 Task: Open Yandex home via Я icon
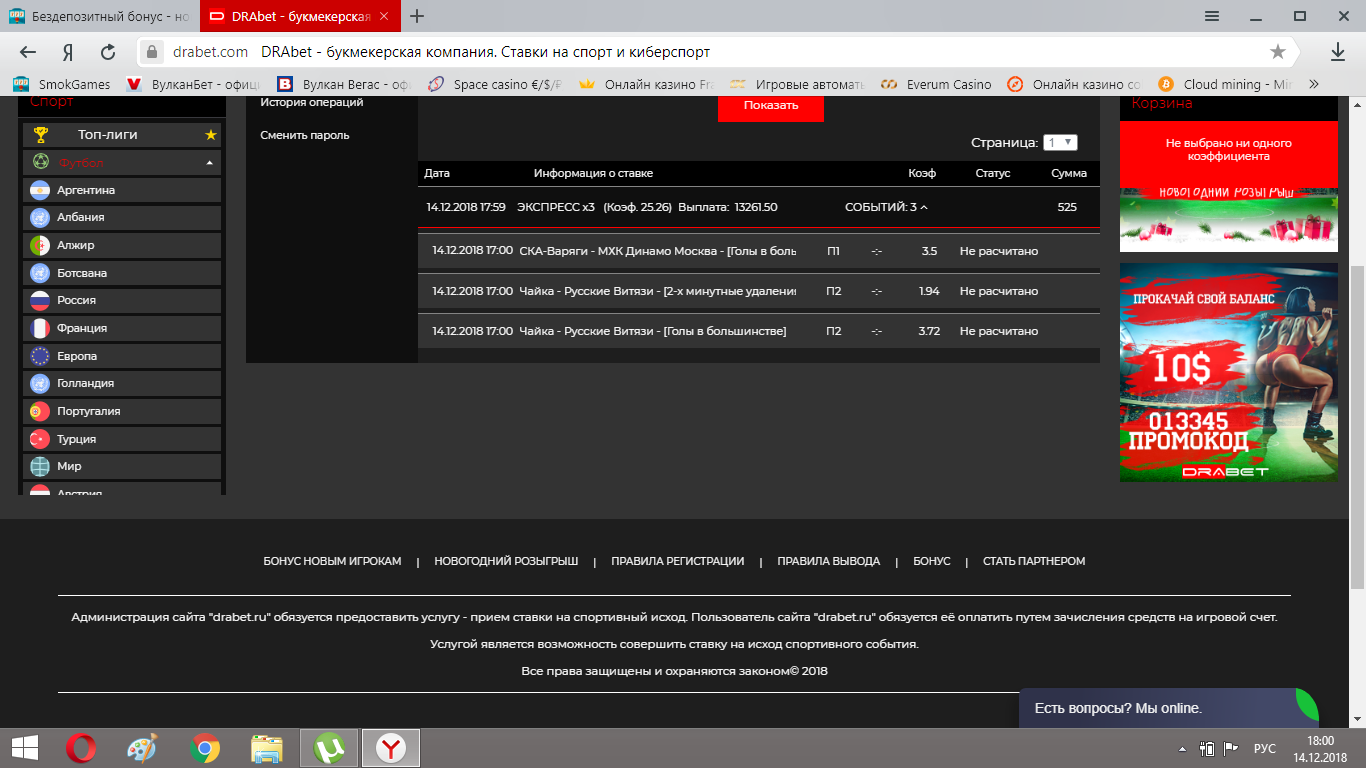[68, 52]
